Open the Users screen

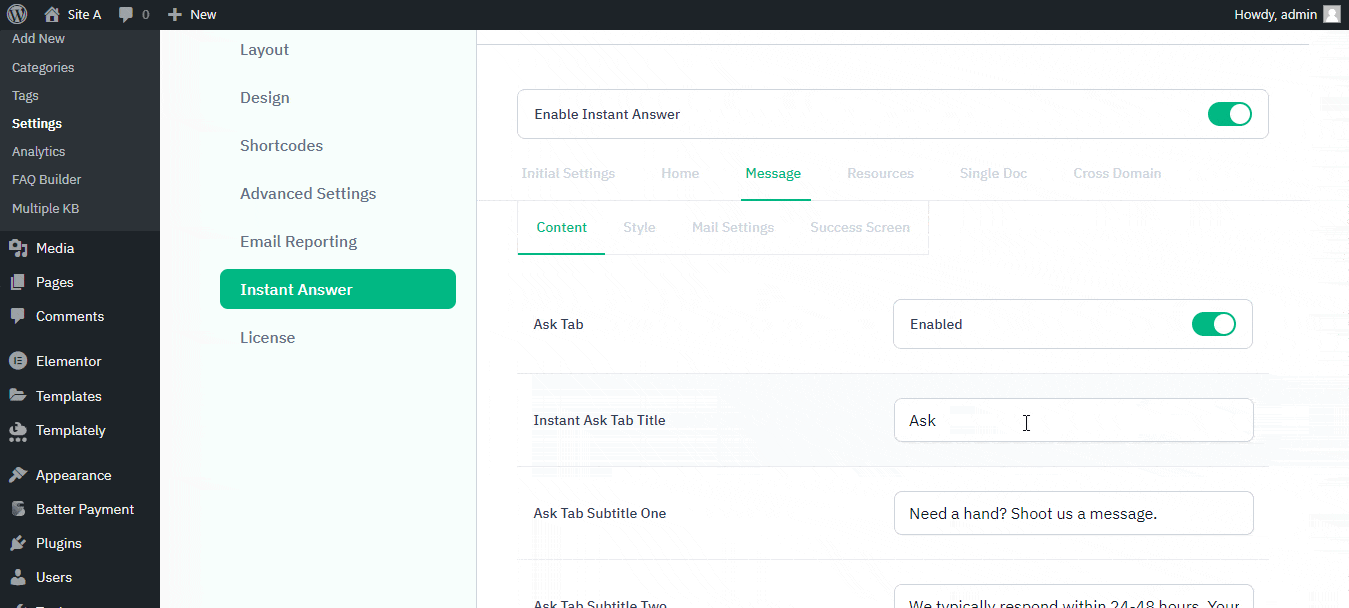coord(54,576)
